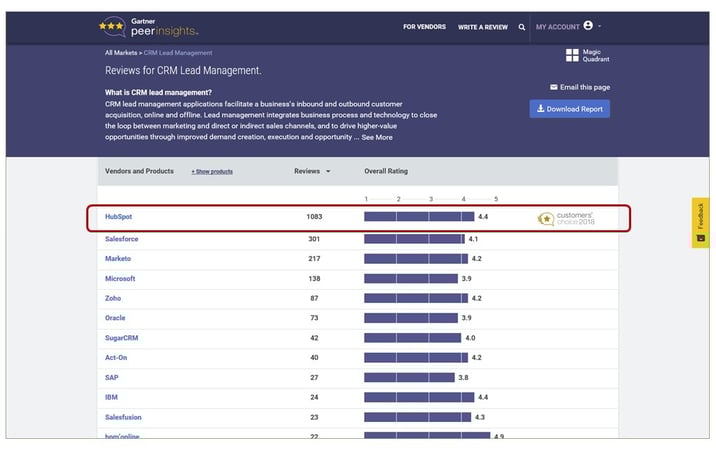Select Write a Review in navigation
This screenshot has height=450, width=716.
pyautogui.click(x=482, y=27)
